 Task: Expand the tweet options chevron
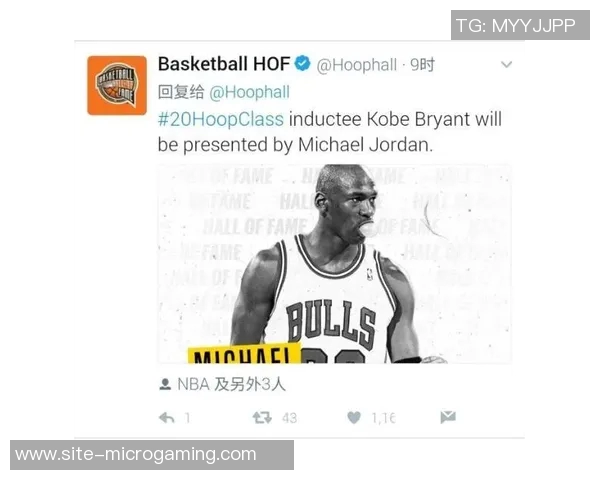(506, 64)
